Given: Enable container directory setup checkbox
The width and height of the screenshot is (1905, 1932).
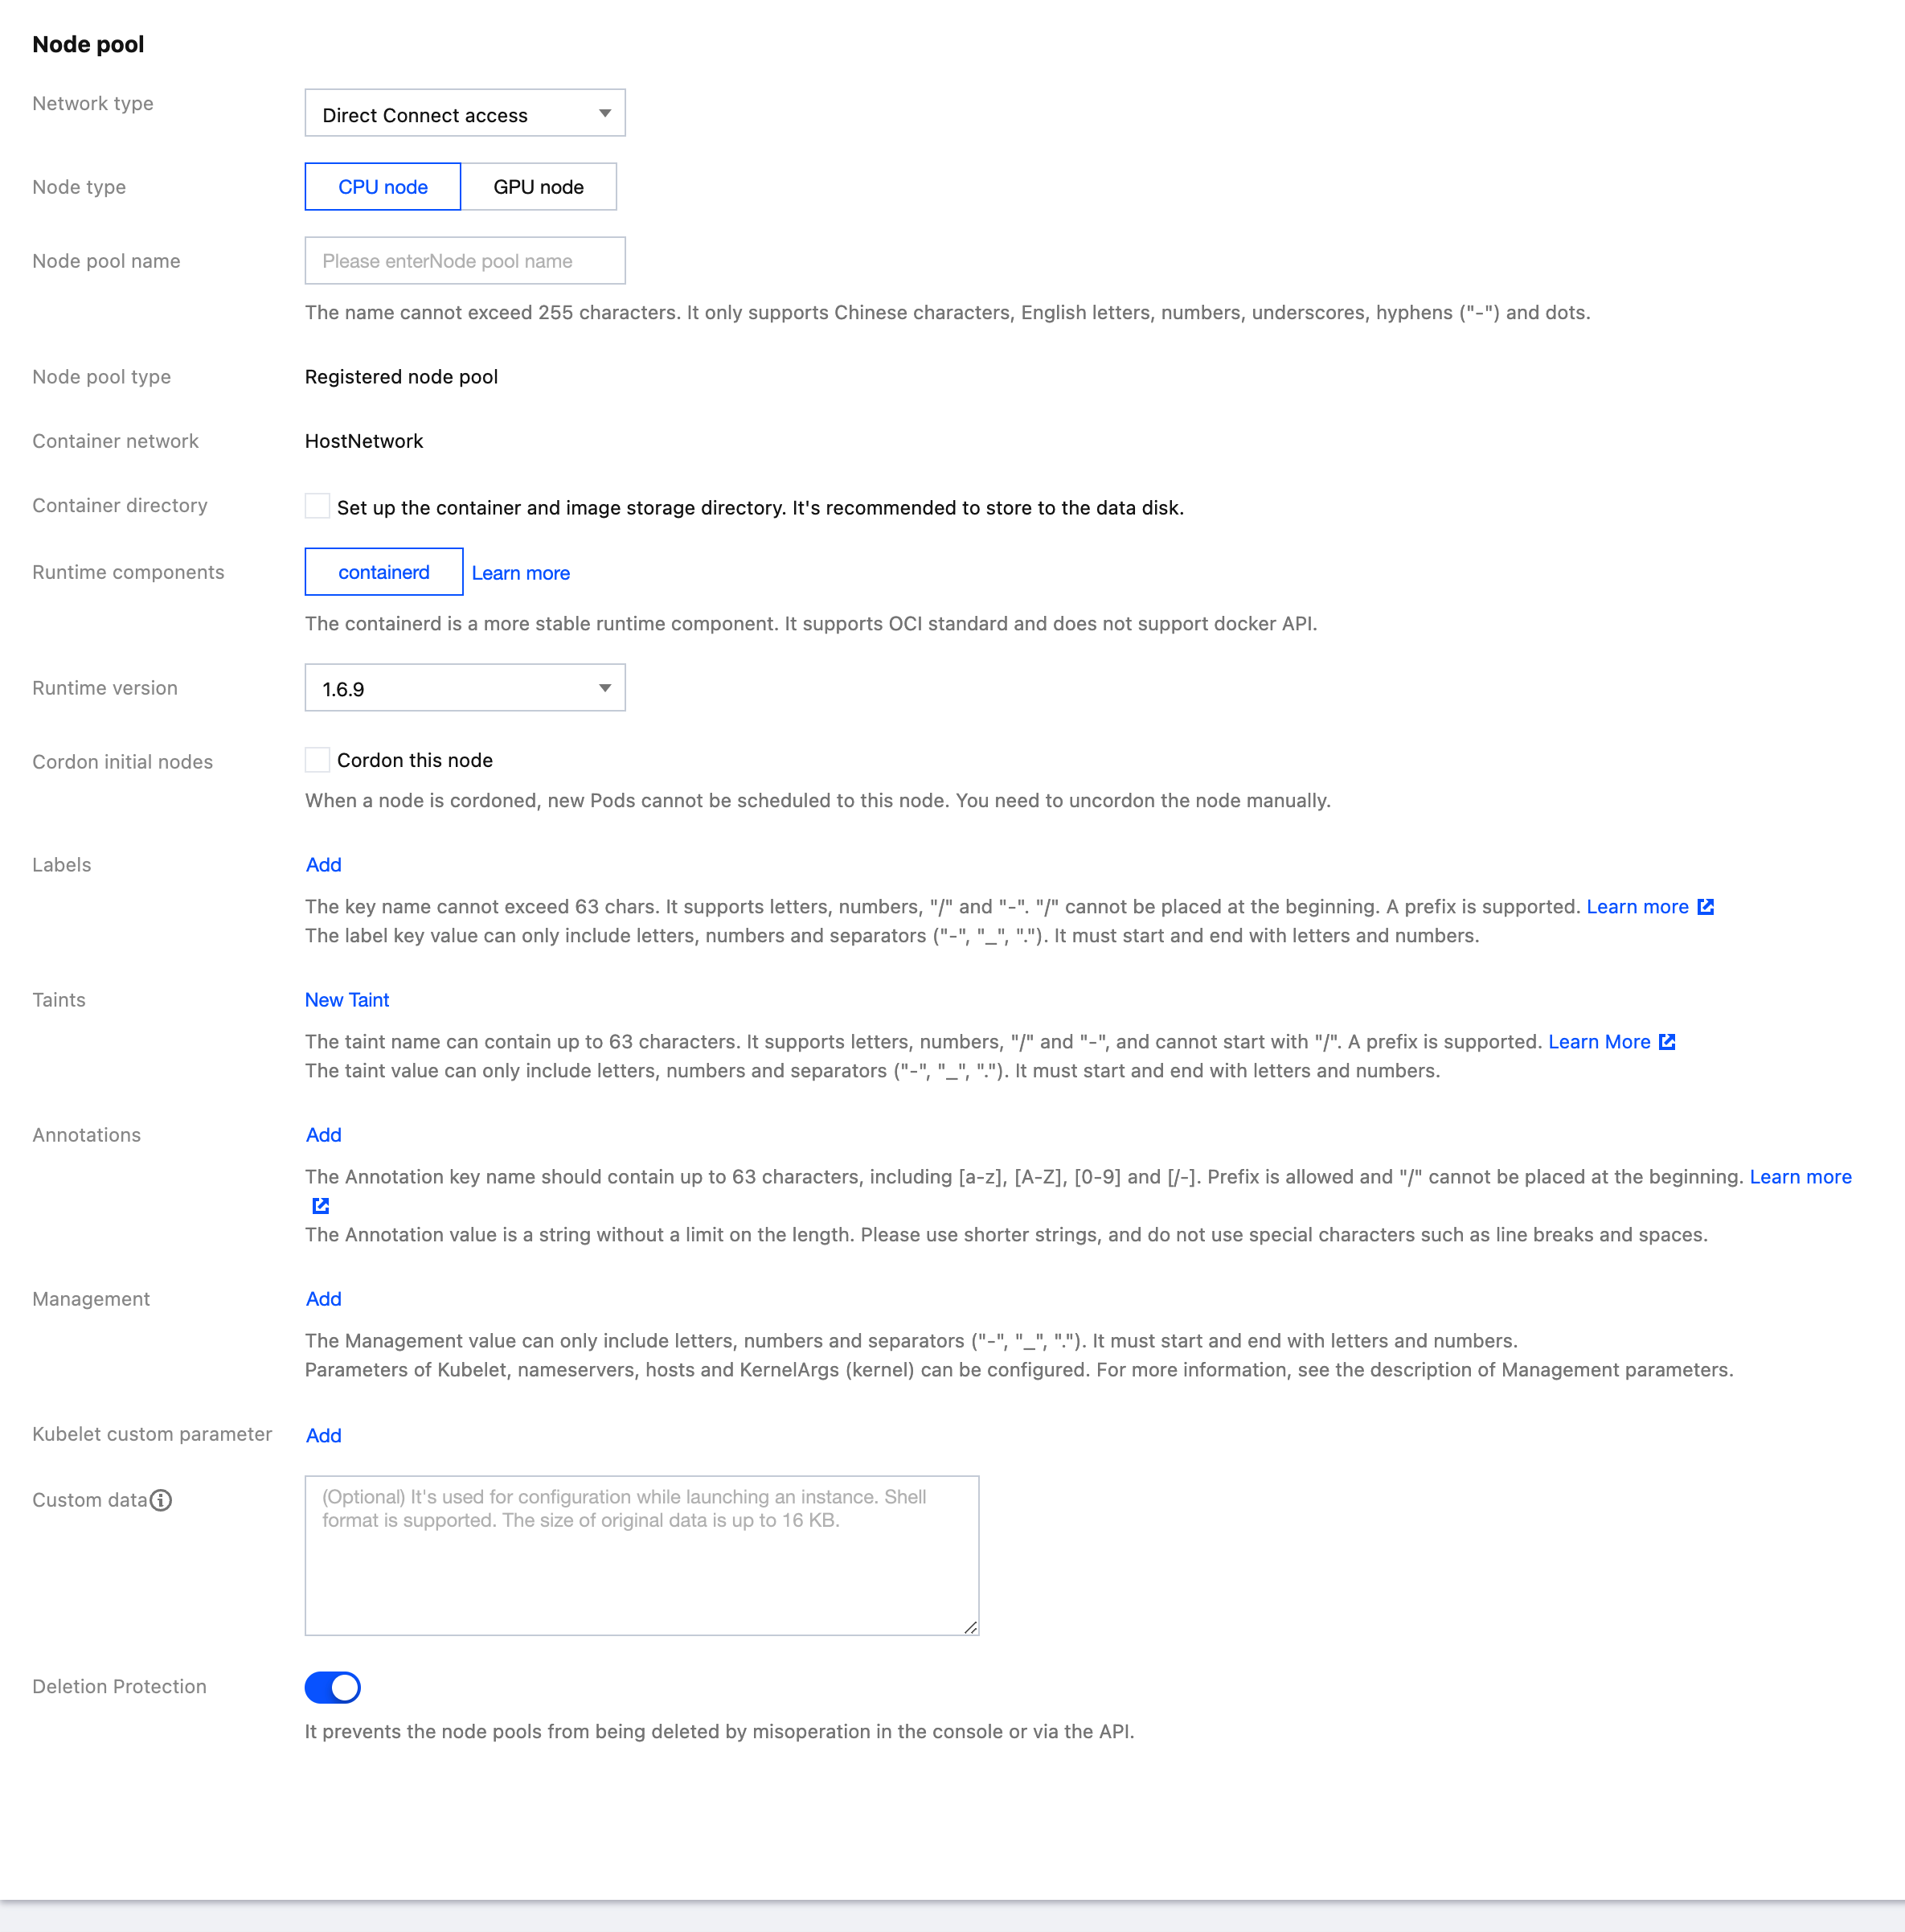Looking at the screenshot, I should coord(317,506).
